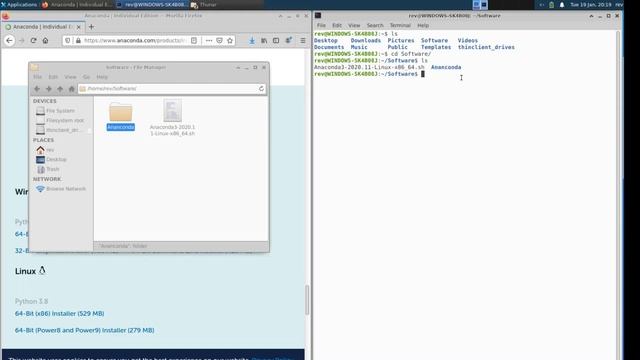Open terminal Edit menu
640x360 pixels.
337,25
